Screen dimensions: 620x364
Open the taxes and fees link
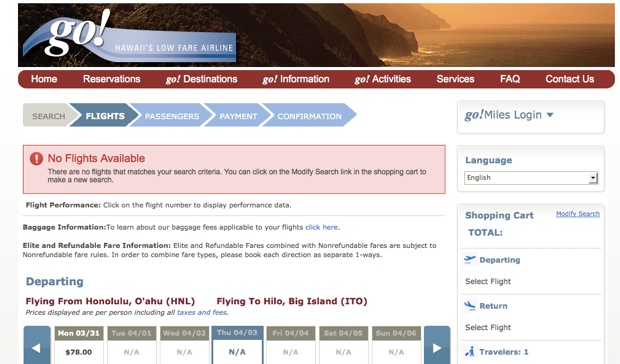pos(202,312)
